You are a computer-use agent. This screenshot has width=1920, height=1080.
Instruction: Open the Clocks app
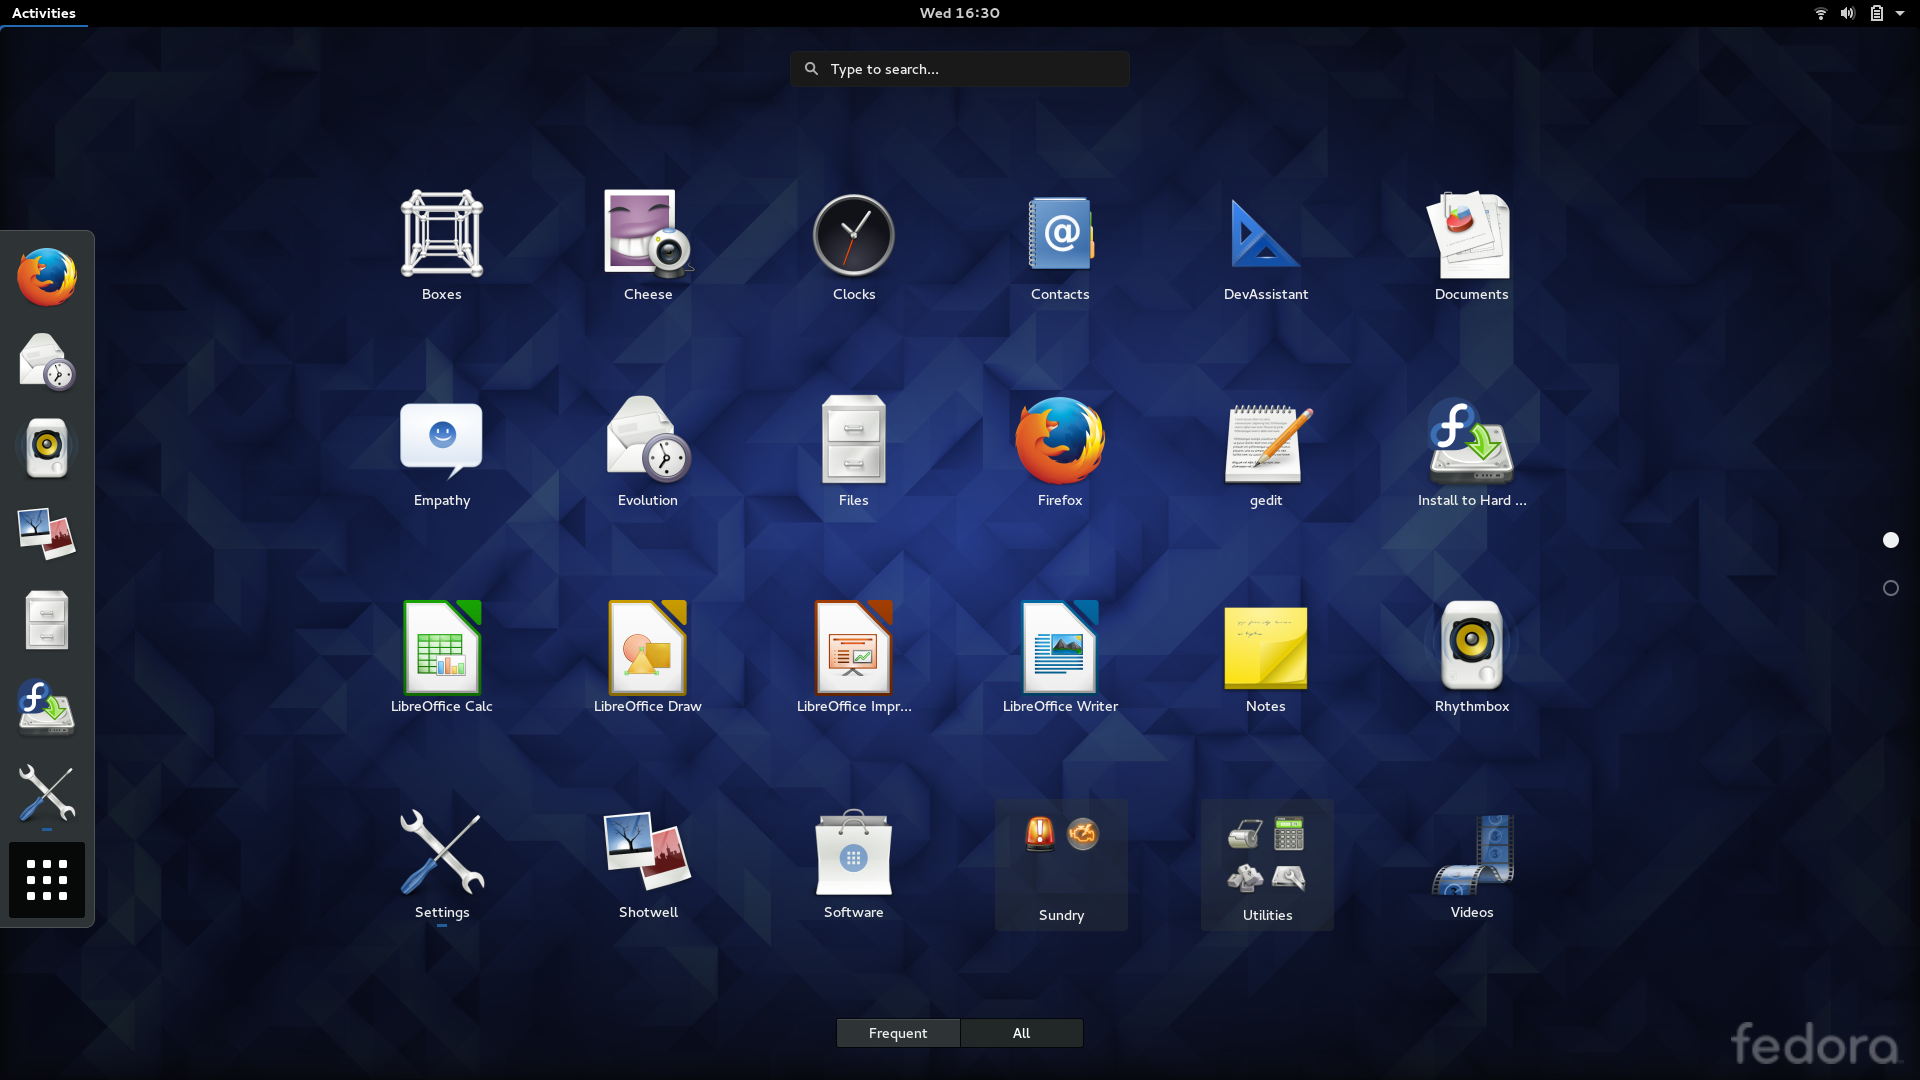coord(853,246)
